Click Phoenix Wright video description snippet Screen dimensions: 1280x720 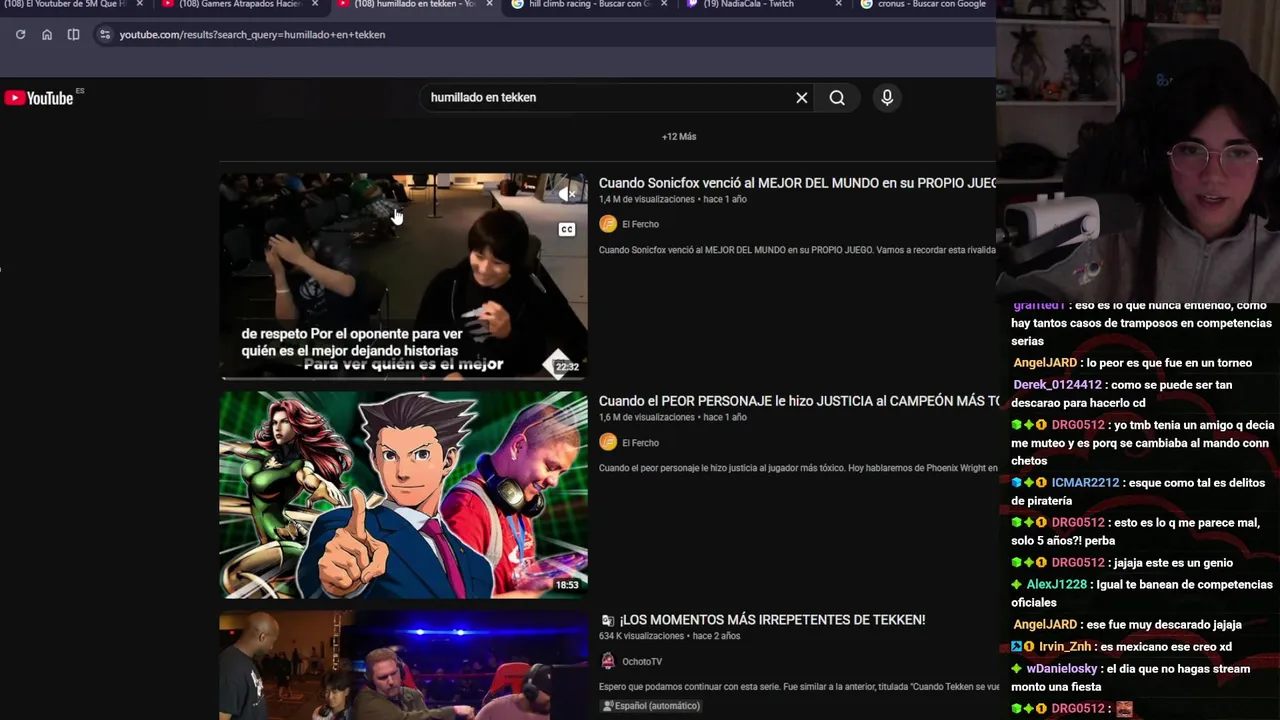(x=798, y=468)
